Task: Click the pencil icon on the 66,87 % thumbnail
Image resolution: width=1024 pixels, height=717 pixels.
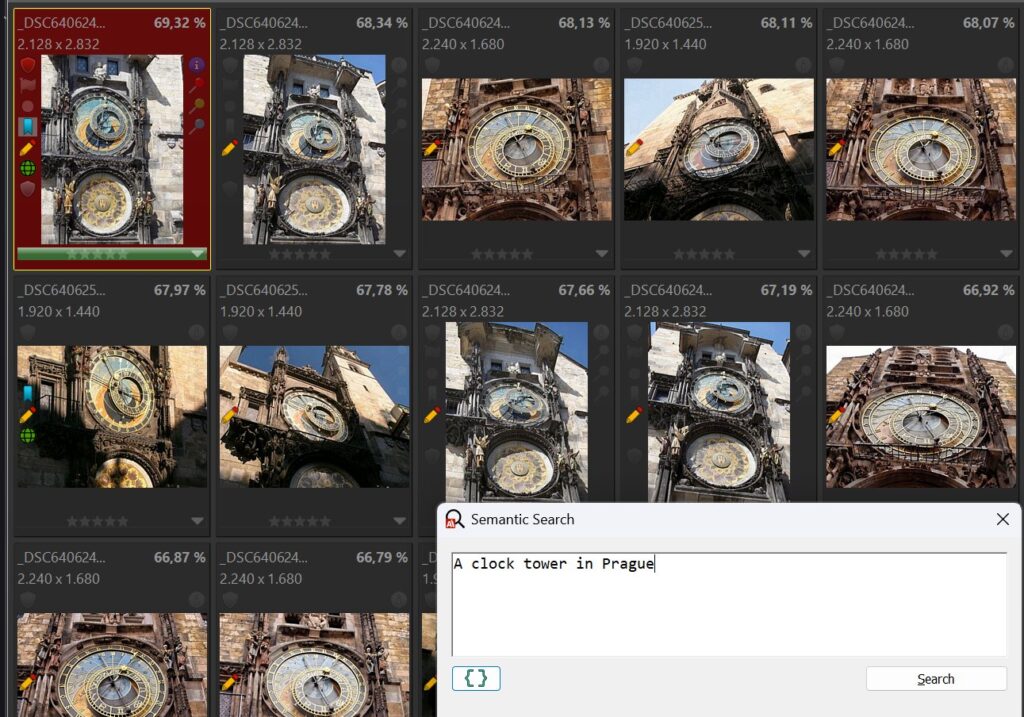Action: (x=27, y=682)
